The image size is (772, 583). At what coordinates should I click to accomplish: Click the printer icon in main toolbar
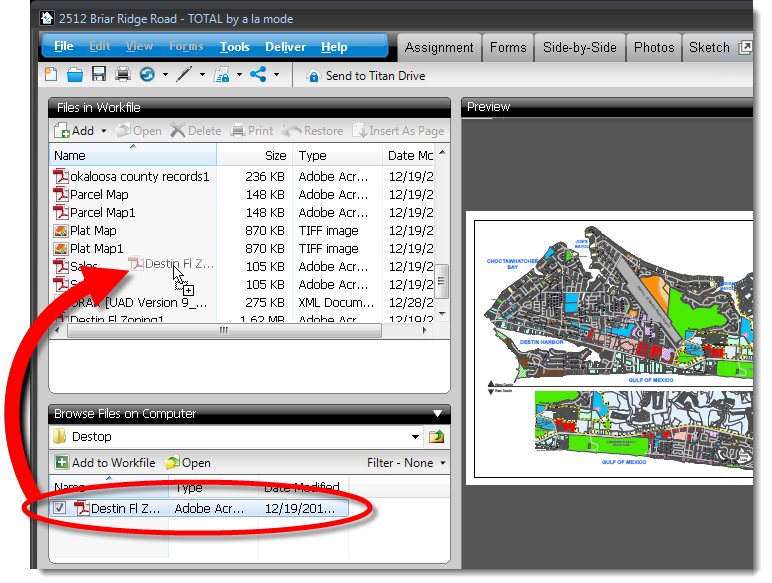pyautogui.click(x=122, y=75)
